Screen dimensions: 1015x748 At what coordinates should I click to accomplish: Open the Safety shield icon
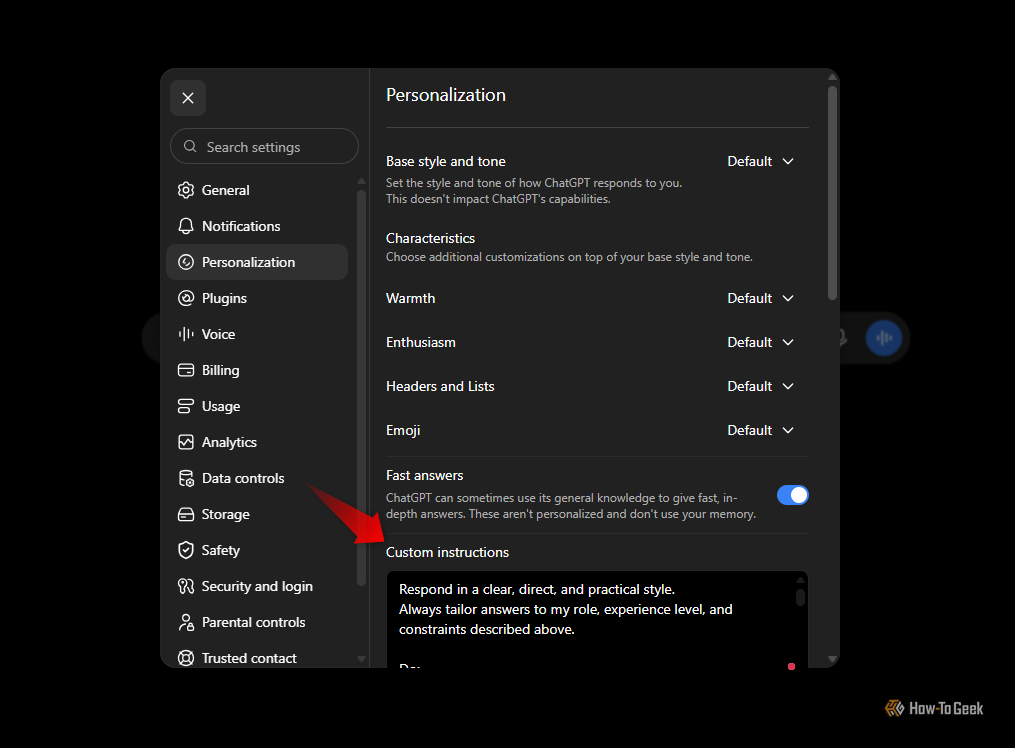(x=186, y=550)
